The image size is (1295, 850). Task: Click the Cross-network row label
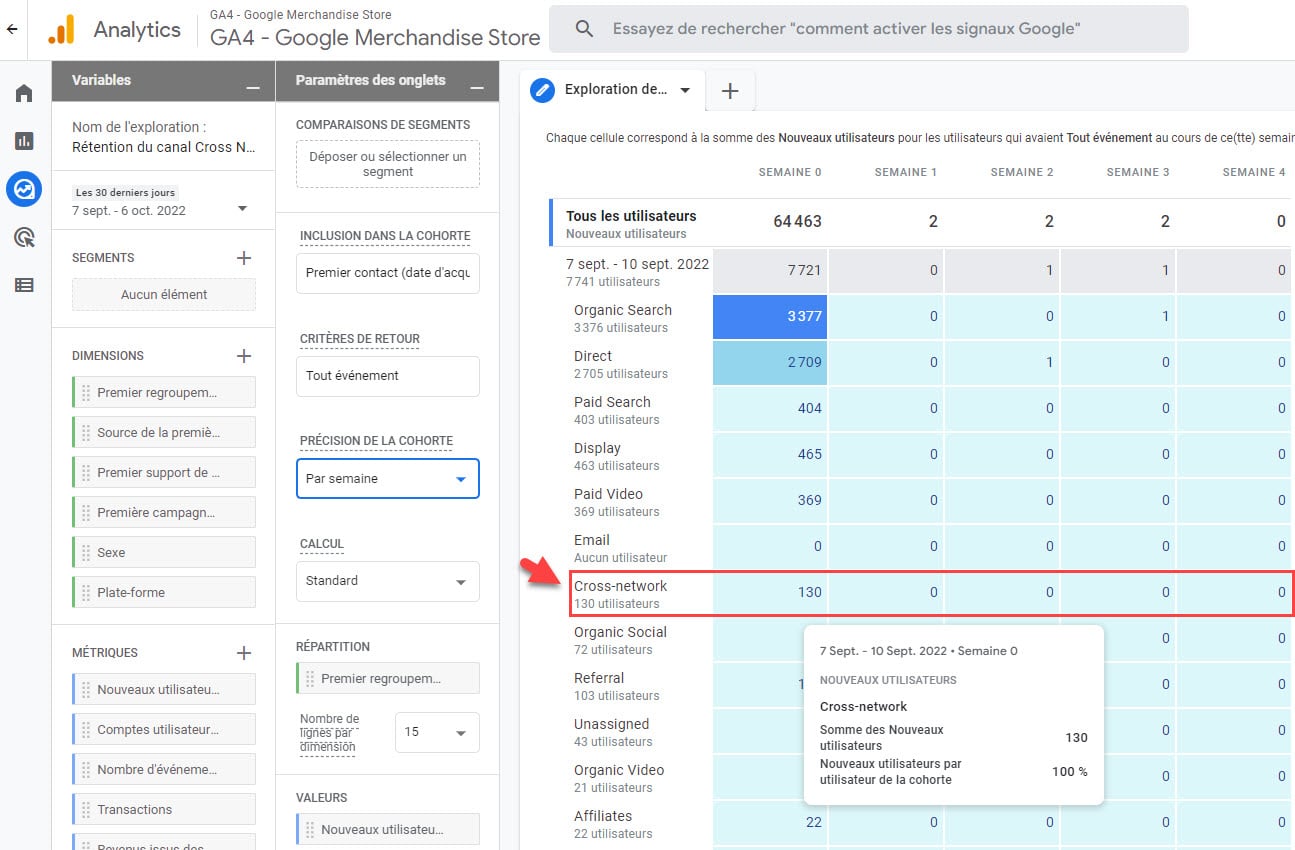[620, 586]
